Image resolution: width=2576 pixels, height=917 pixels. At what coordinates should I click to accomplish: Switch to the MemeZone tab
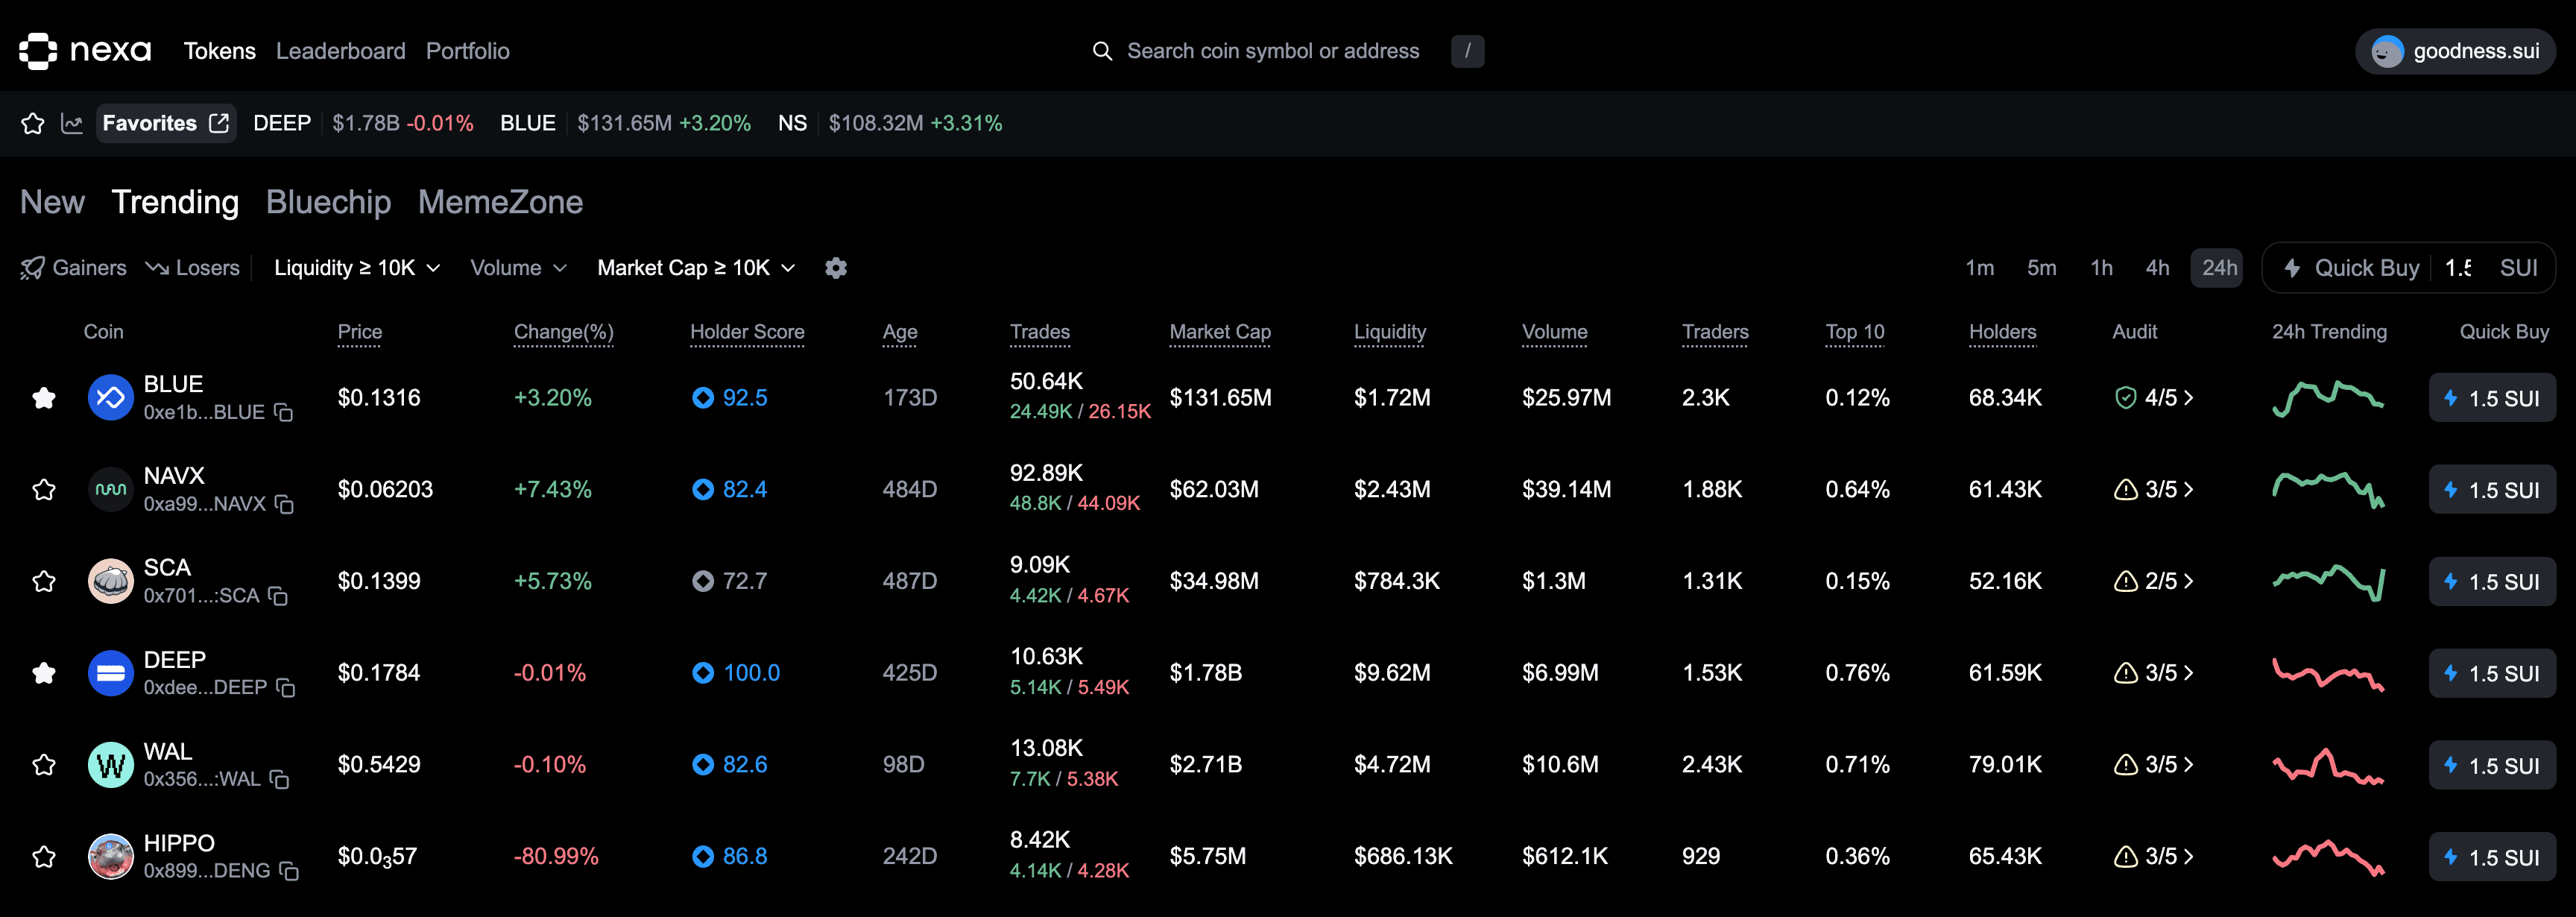500,202
